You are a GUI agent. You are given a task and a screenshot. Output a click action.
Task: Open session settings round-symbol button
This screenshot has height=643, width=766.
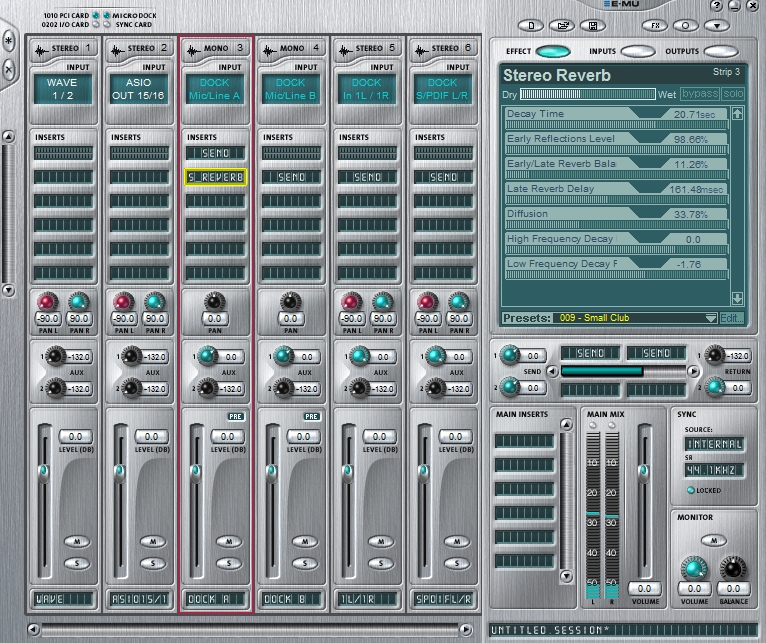click(x=686, y=25)
